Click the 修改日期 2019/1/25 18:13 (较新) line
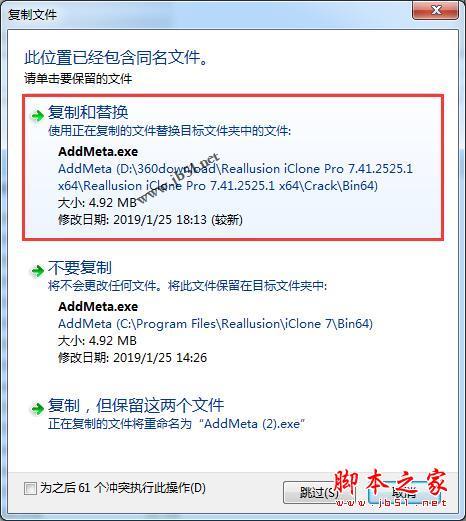Image resolution: width=466 pixels, height=521 pixels. 150,220
